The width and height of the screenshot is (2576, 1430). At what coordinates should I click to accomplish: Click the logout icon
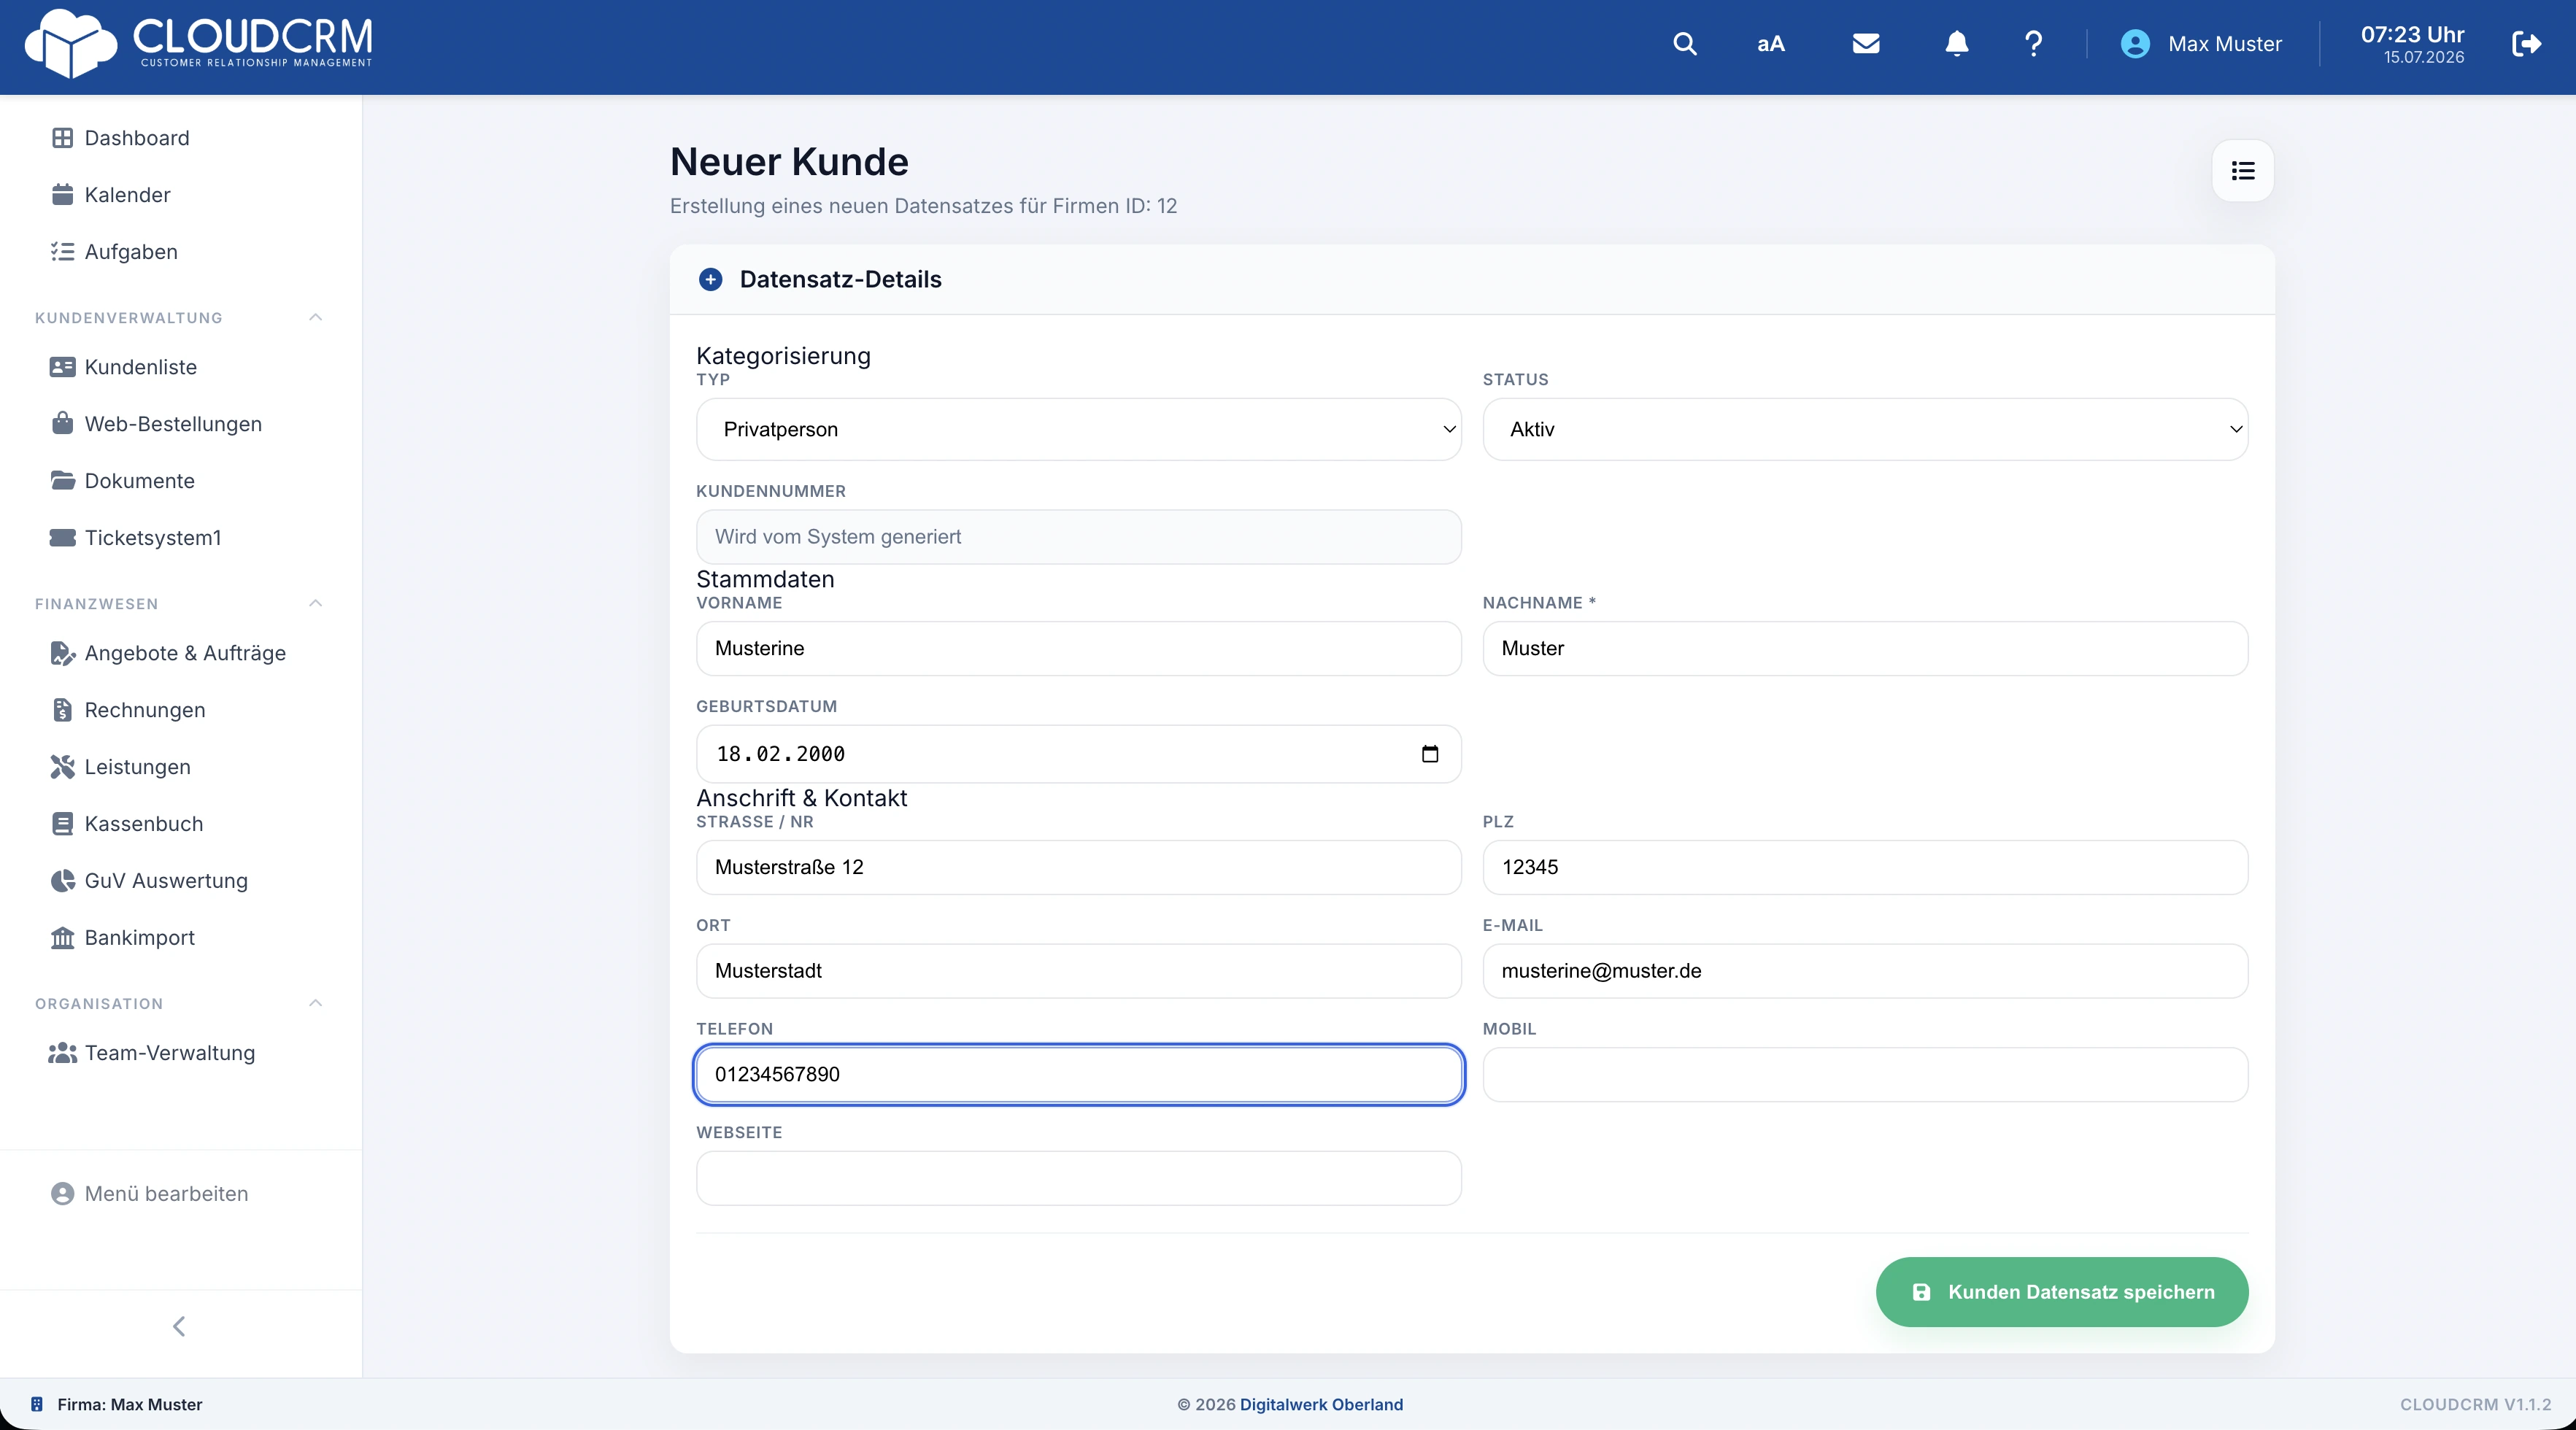pyautogui.click(x=2527, y=44)
